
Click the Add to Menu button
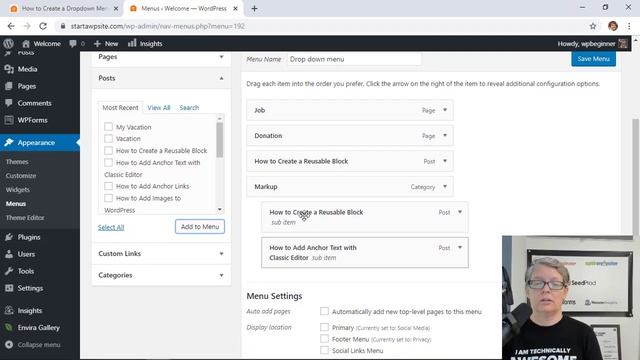click(200, 227)
